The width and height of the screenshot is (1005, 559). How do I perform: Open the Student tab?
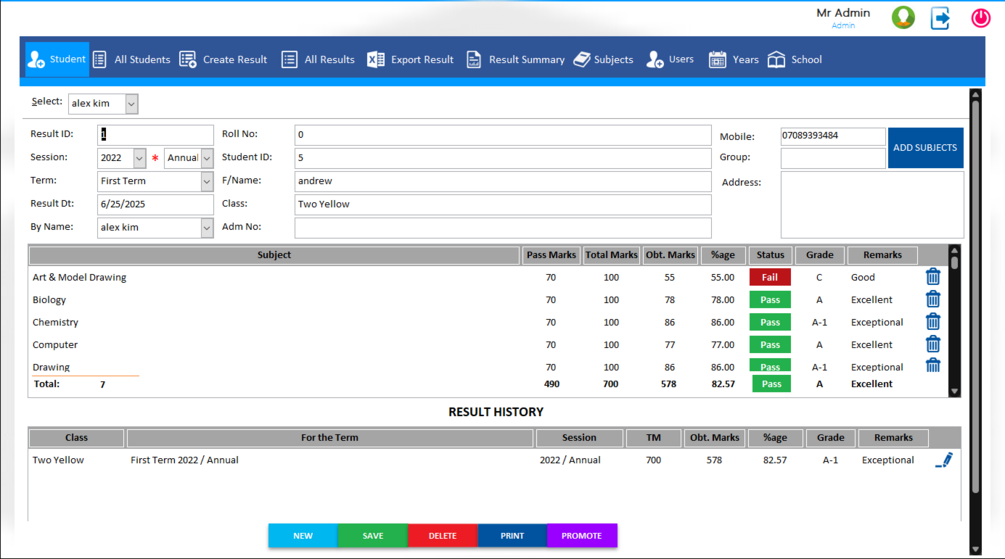pyautogui.click(x=57, y=60)
